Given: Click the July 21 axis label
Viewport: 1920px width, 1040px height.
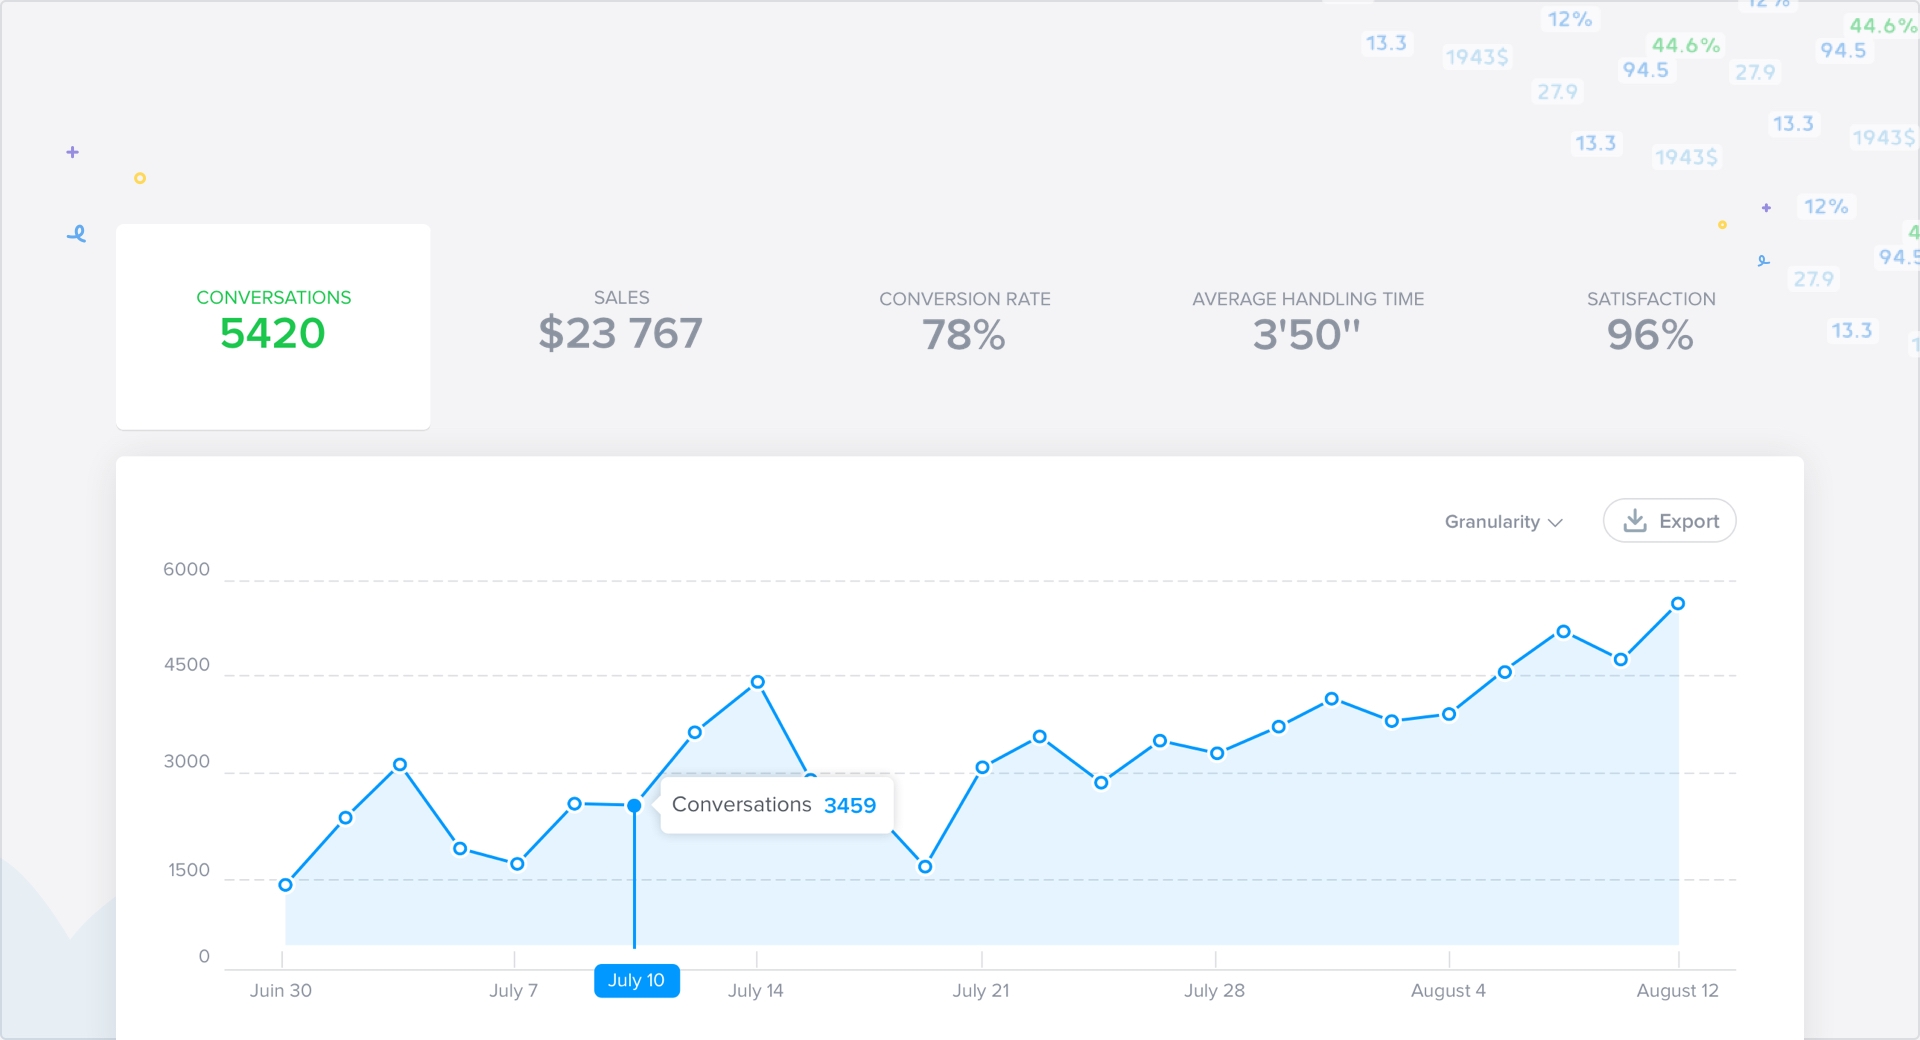Looking at the screenshot, I should 980,990.
